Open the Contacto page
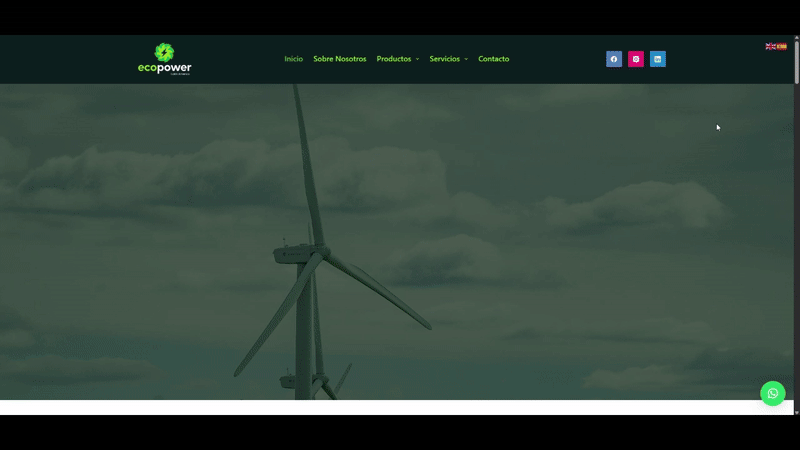Viewport: 800px width, 450px height. click(x=493, y=59)
